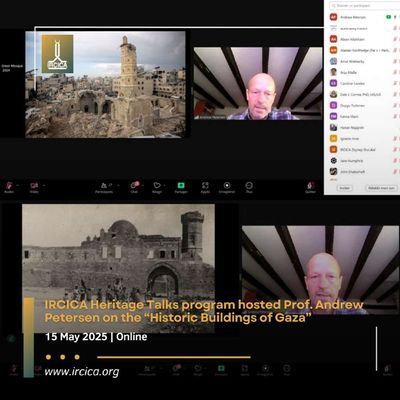Screen dimensions: 400x400
Task: Select Andrew Petersen's upper video tile
Action: [258, 83]
